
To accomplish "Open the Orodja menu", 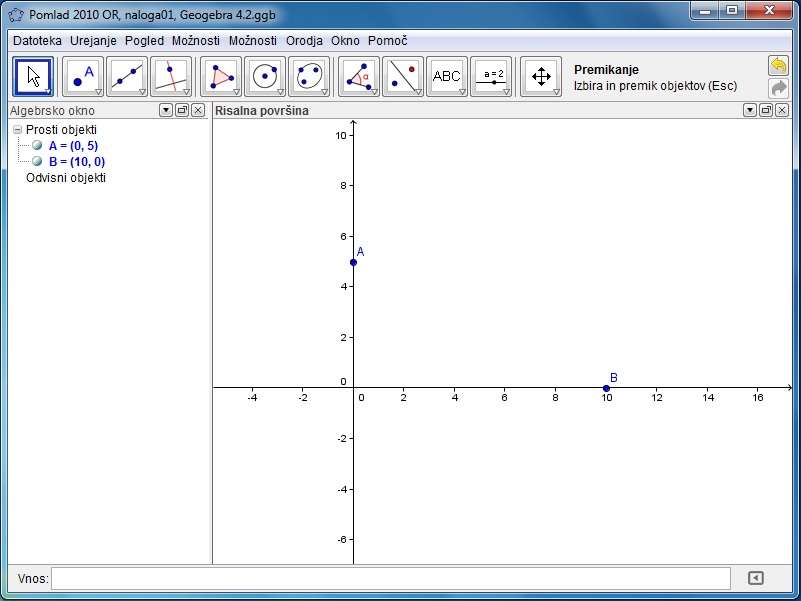I will click(304, 41).
